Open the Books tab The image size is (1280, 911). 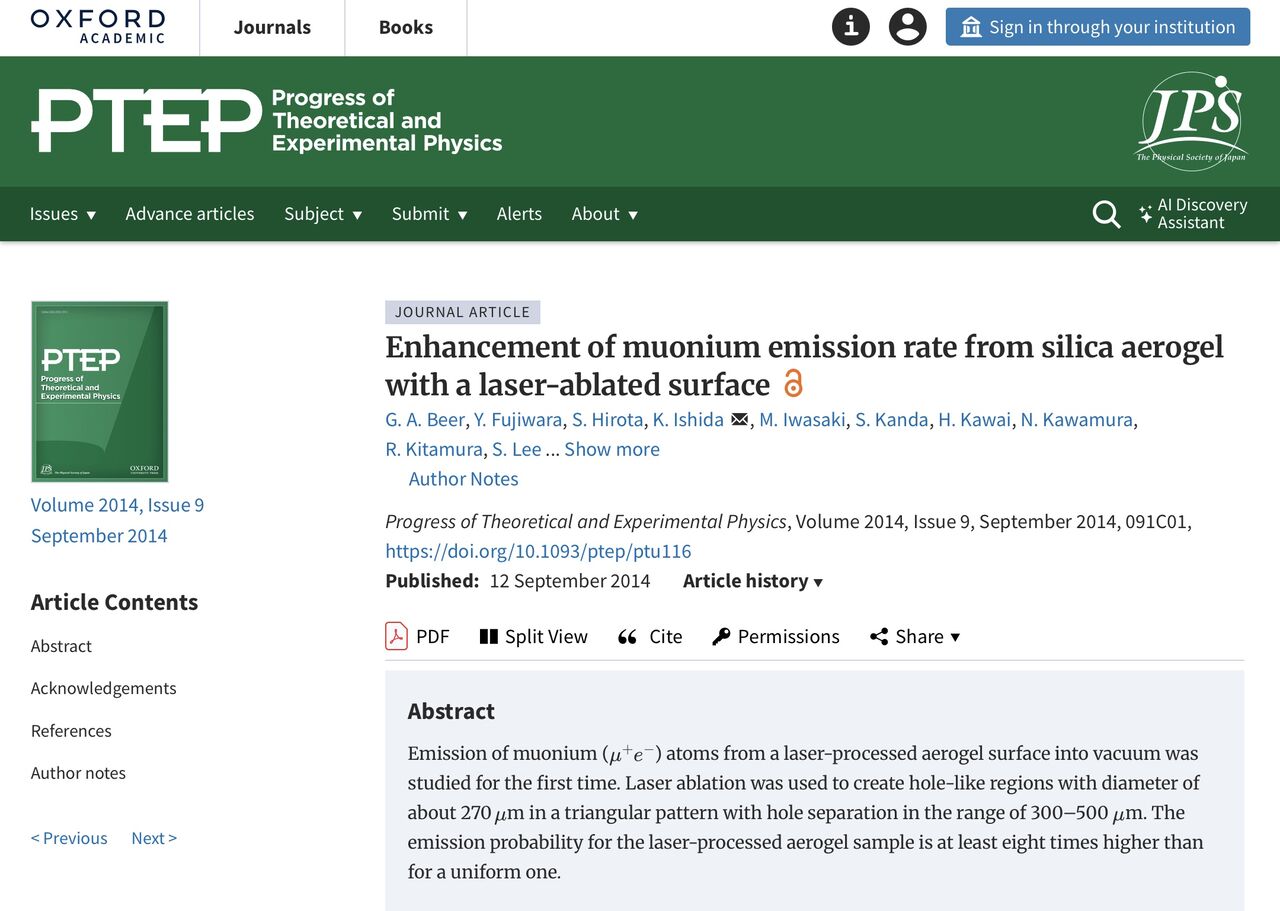coord(406,27)
